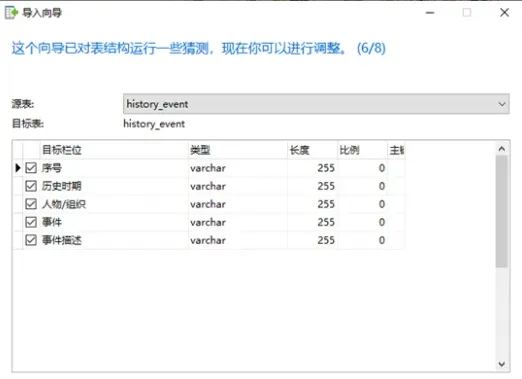Select the 序号 target field name

click(x=52, y=168)
